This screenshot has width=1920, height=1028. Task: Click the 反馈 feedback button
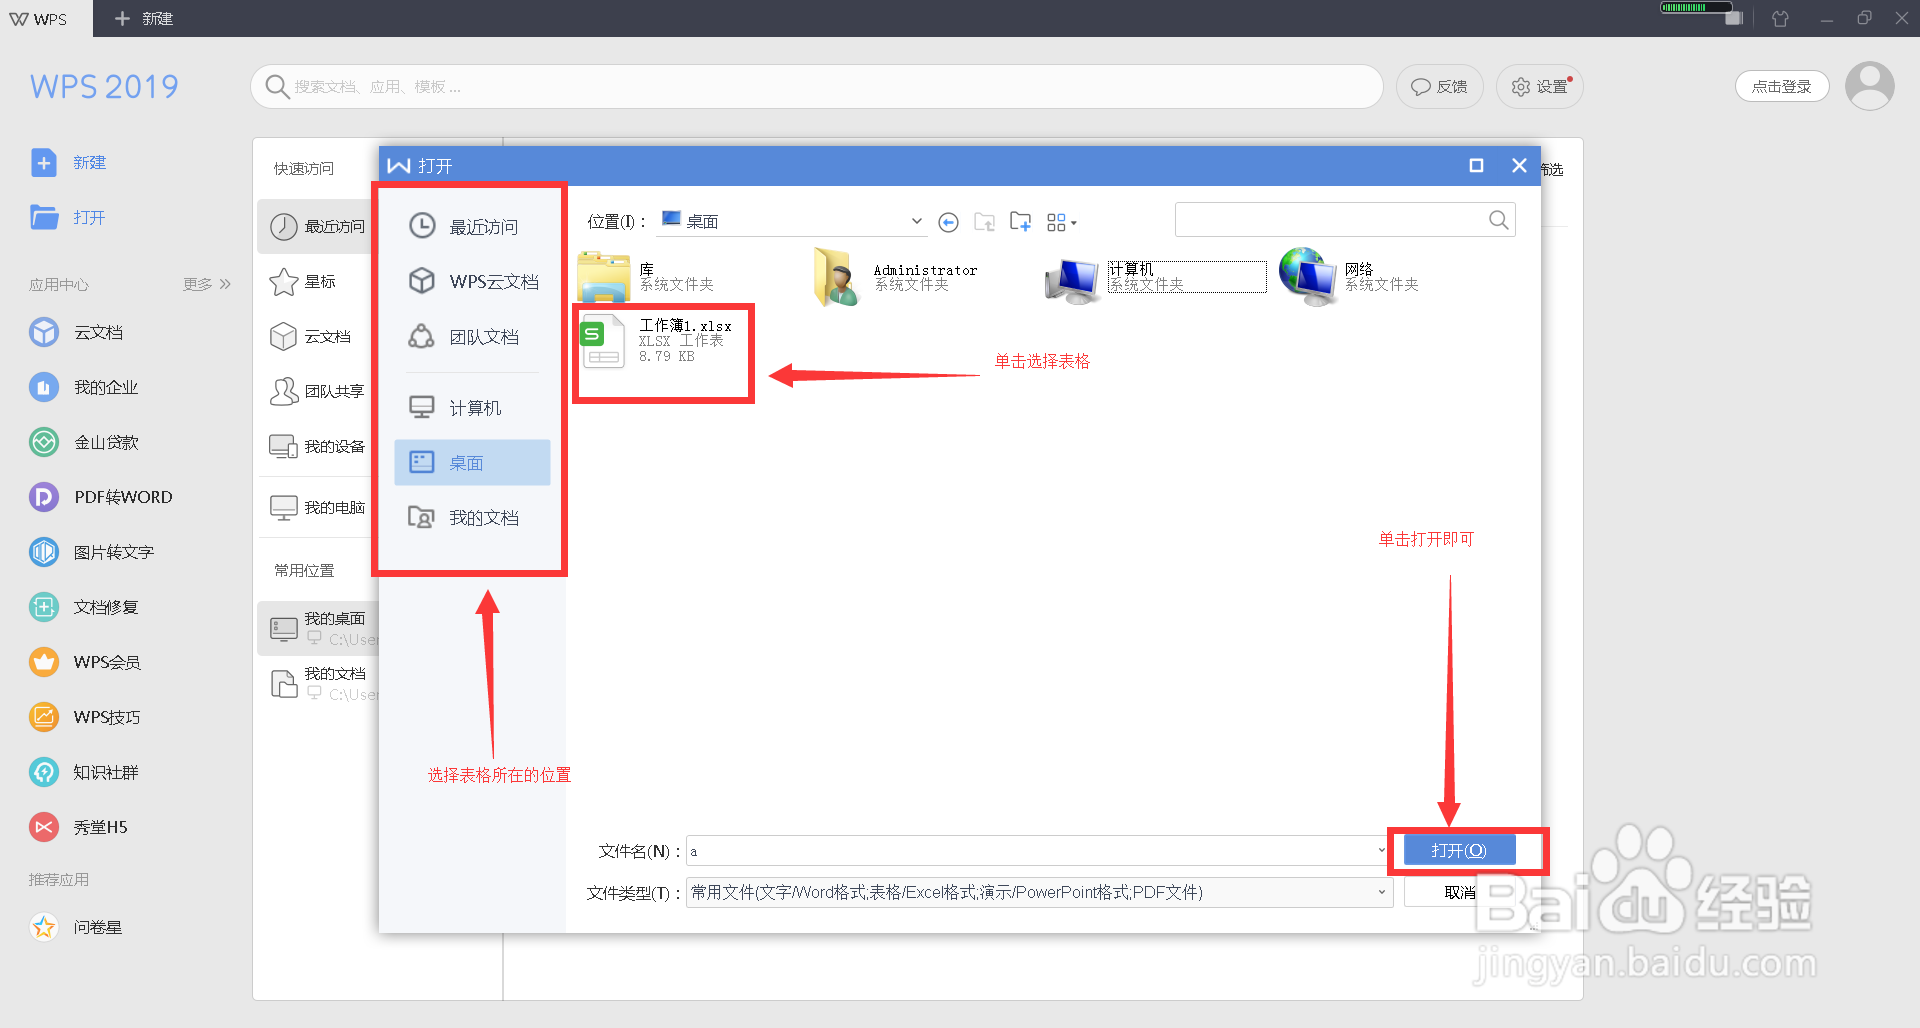1439,87
